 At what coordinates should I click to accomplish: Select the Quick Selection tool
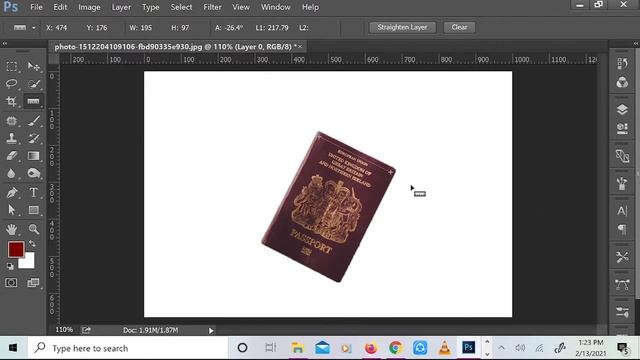tap(33, 84)
